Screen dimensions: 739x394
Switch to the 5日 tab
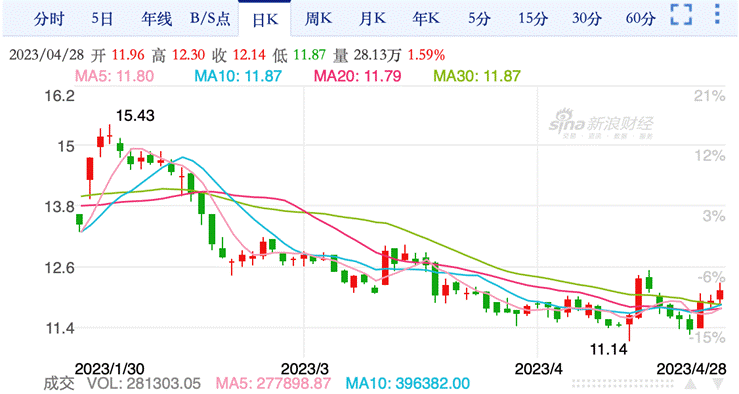click(102, 19)
